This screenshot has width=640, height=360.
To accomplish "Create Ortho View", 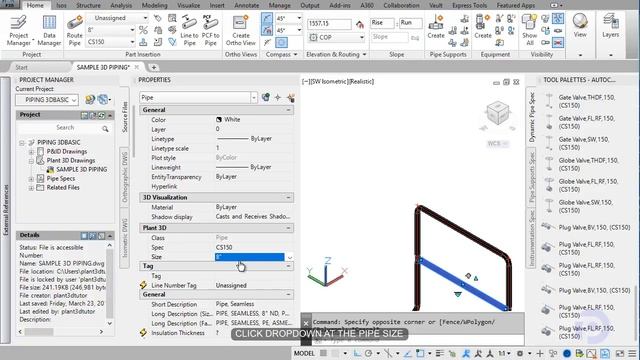I will pyautogui.click(x=240, y=30).
